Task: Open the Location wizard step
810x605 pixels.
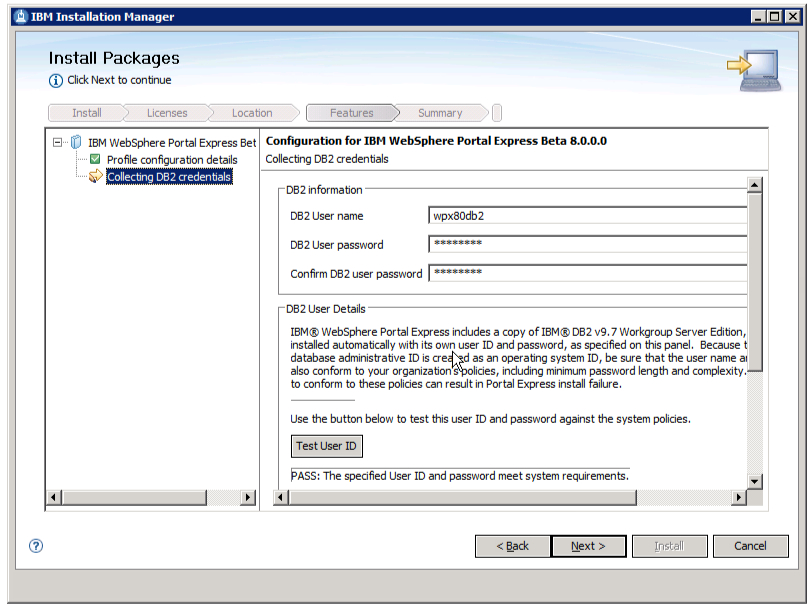Action: pos(253,113)
